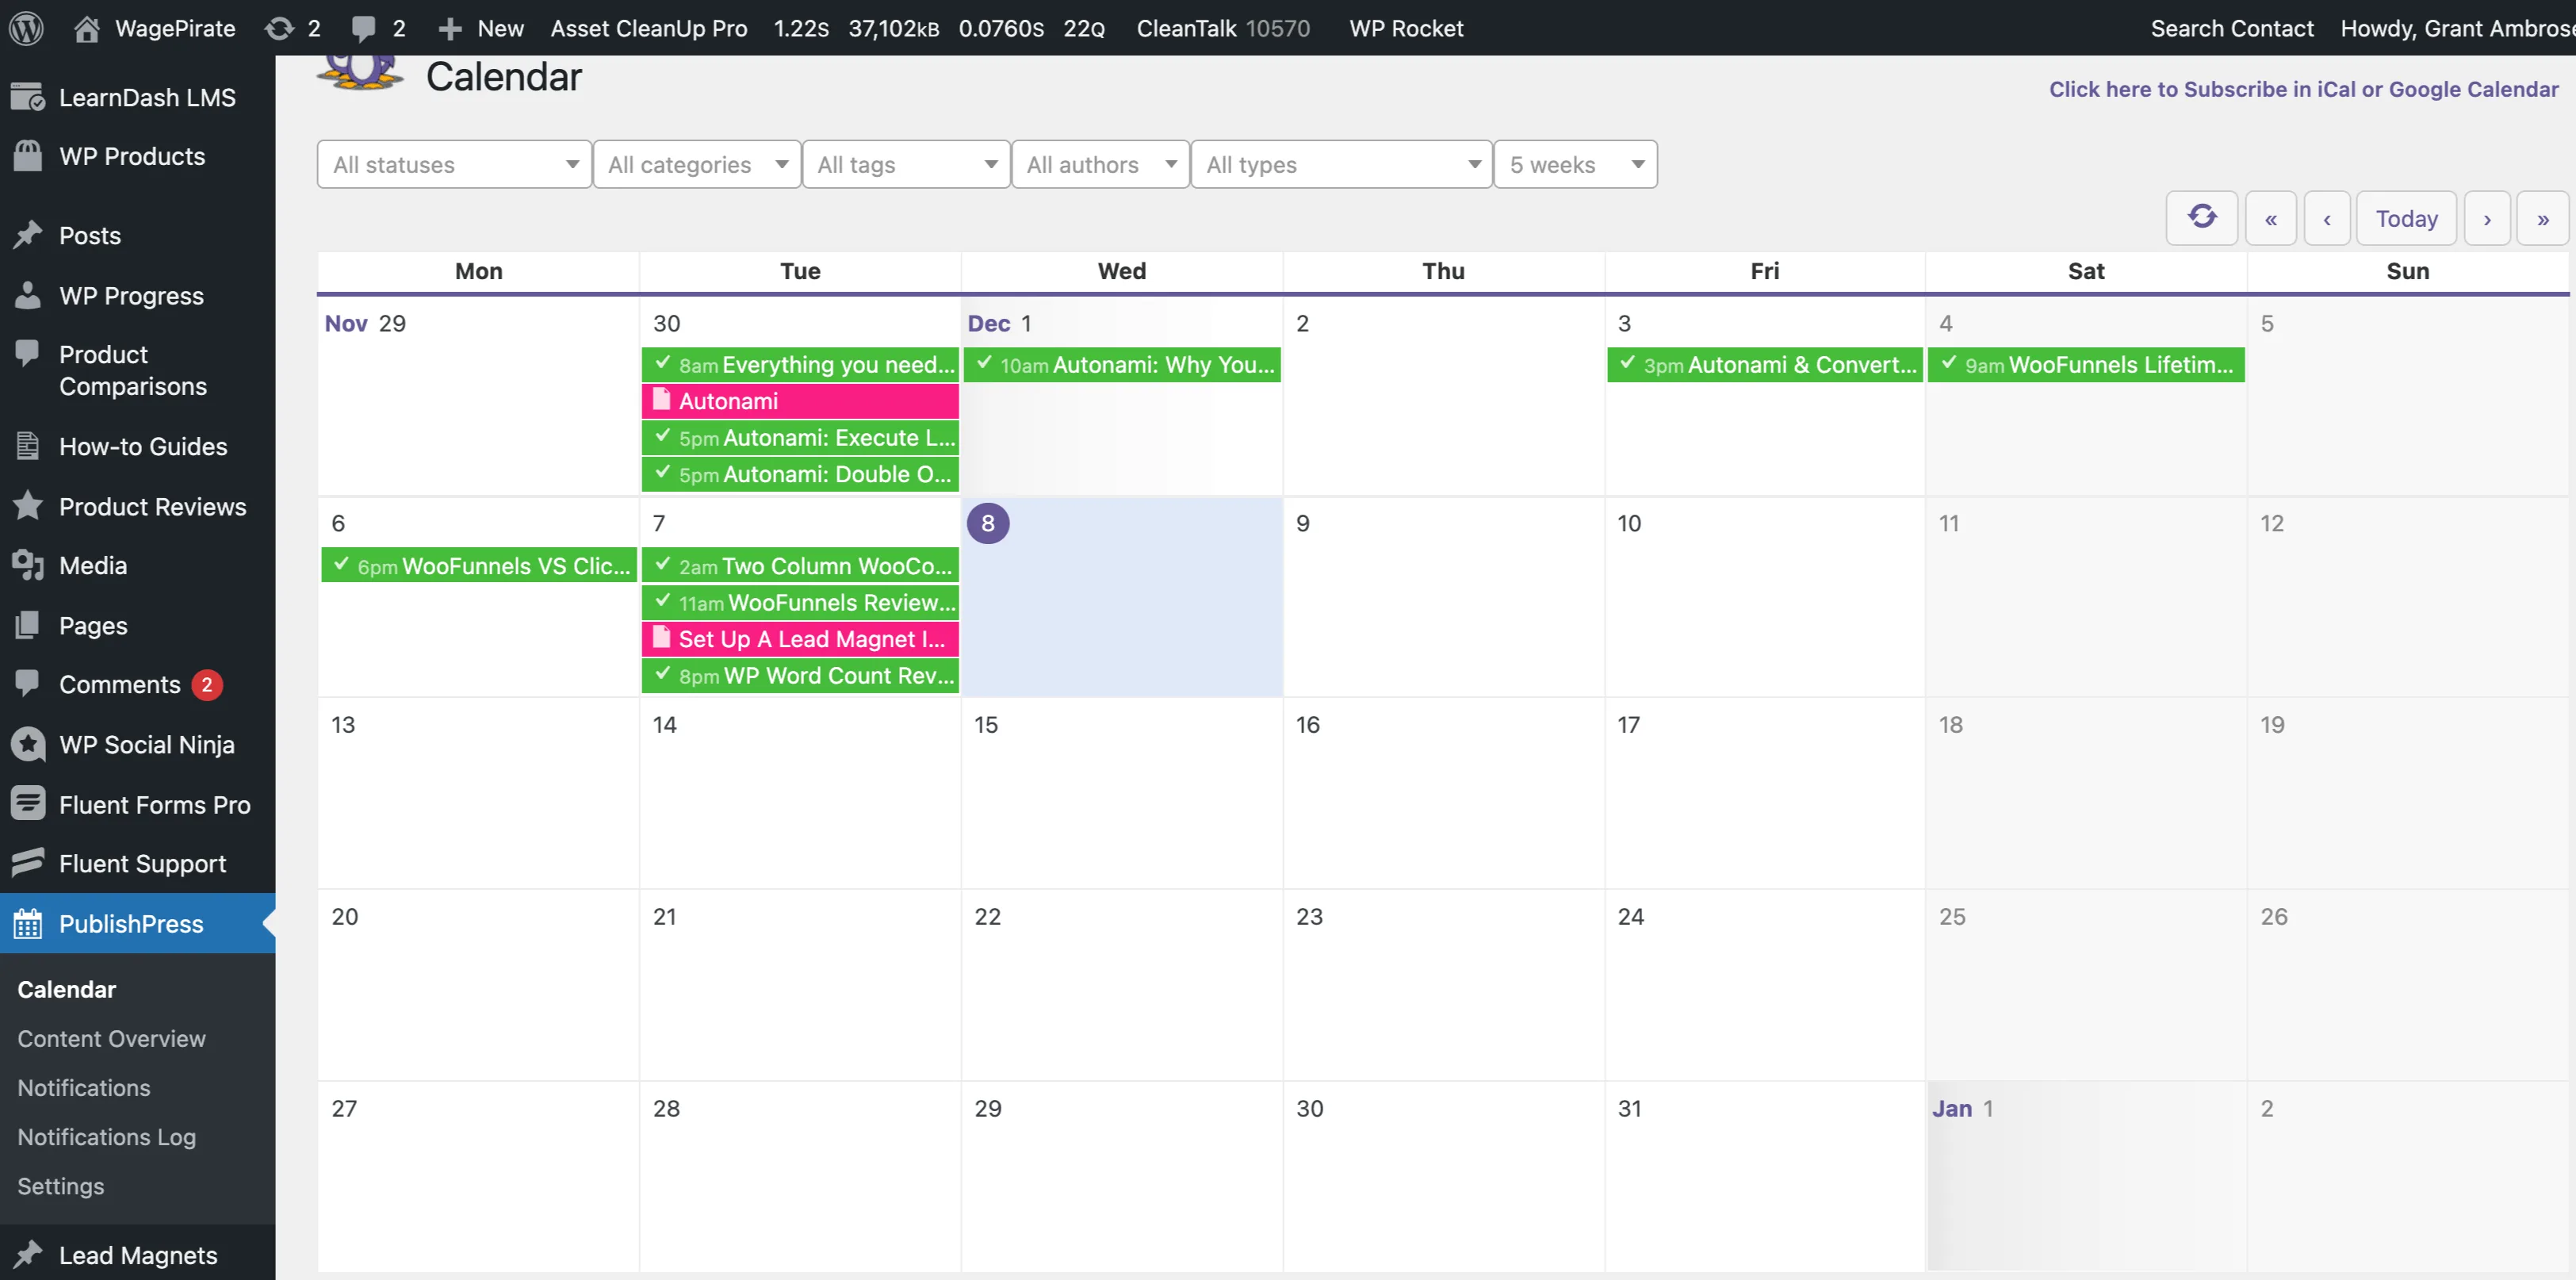Click the WP Products store icon
This screenshot has width=2576, height=1280.
coord(28,156)
